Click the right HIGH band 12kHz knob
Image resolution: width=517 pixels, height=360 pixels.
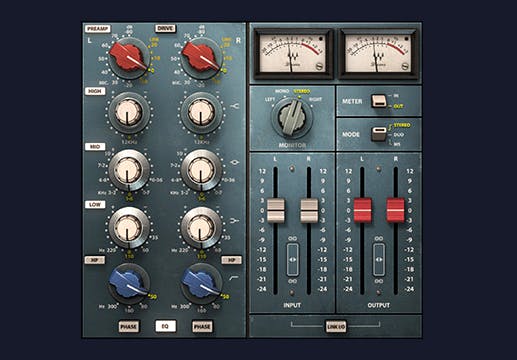[x=201, y=113]
